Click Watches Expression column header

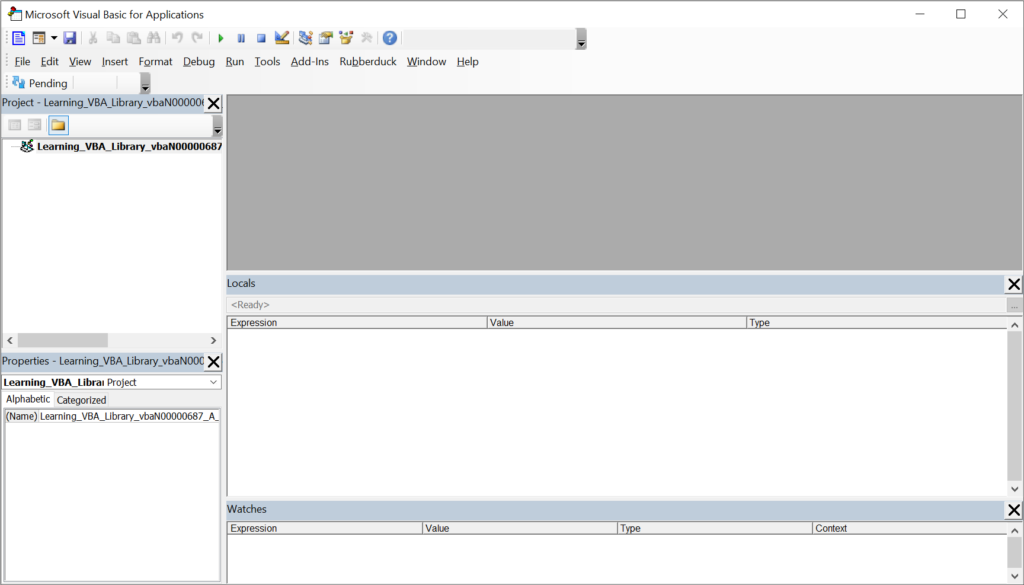(325, 528)
